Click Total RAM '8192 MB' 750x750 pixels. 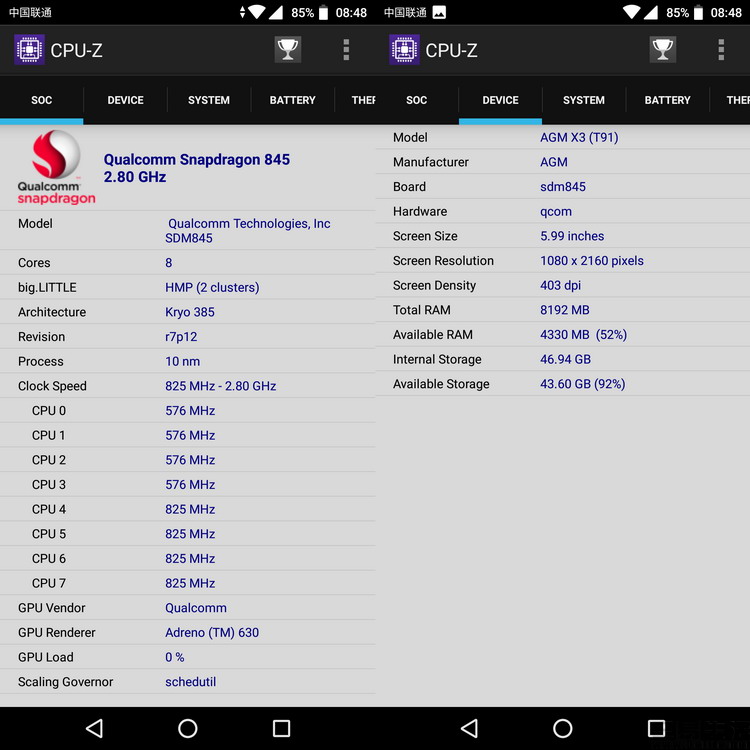point(565,310)
